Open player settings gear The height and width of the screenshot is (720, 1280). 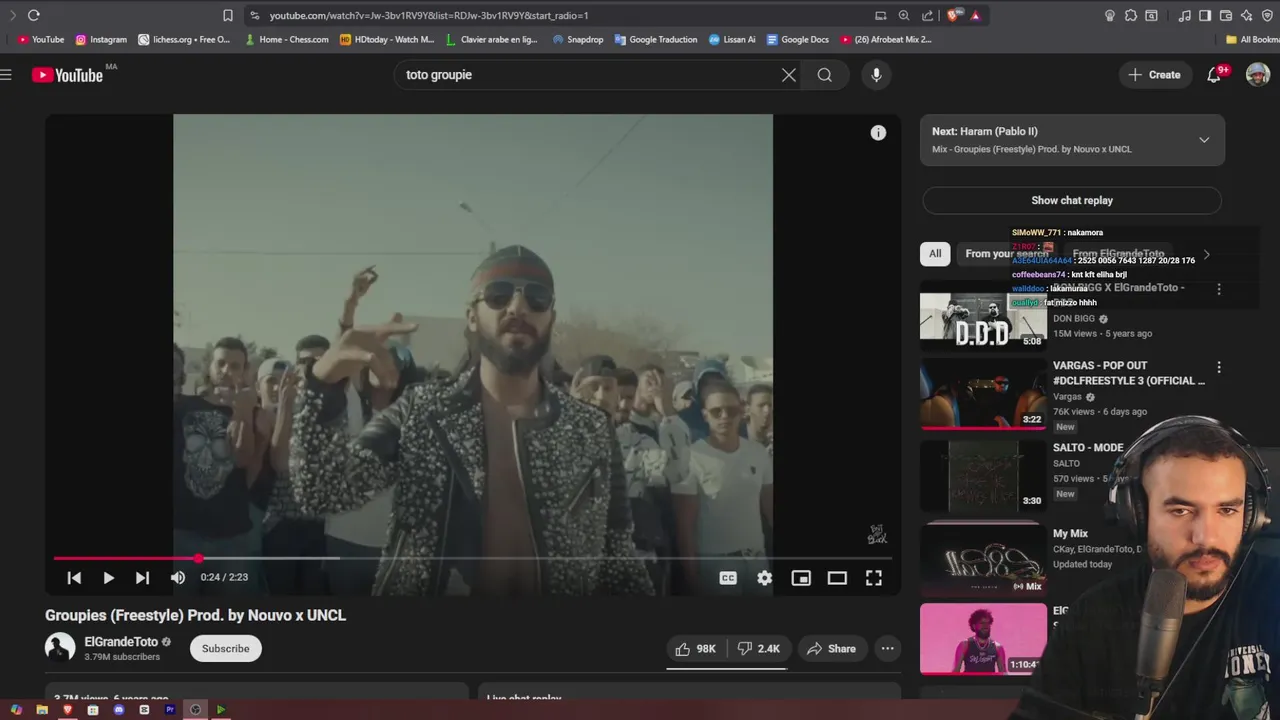click(x=765, y=578)
